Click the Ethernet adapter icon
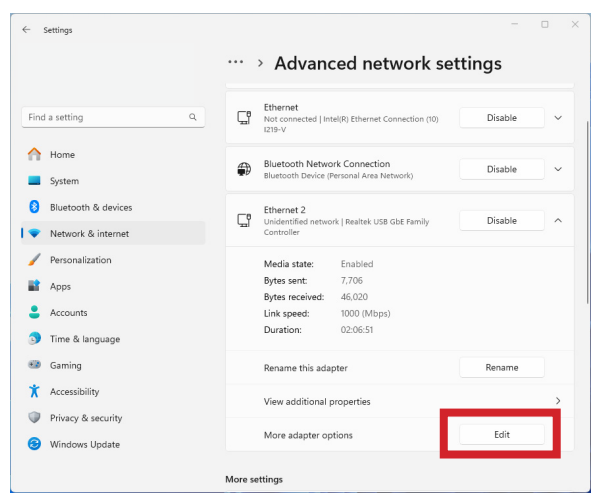The image size is (606, 504). (x=244, y=117)
